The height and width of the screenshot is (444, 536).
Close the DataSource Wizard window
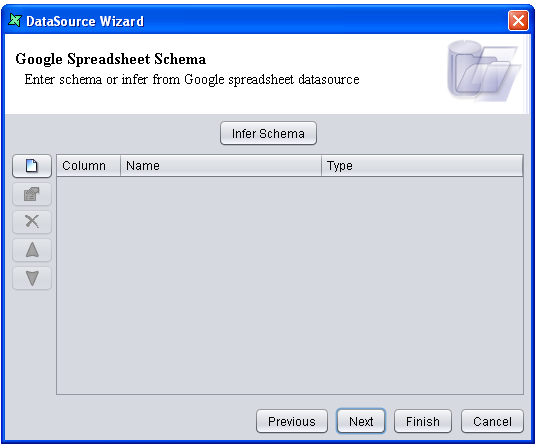coord(518,21)
